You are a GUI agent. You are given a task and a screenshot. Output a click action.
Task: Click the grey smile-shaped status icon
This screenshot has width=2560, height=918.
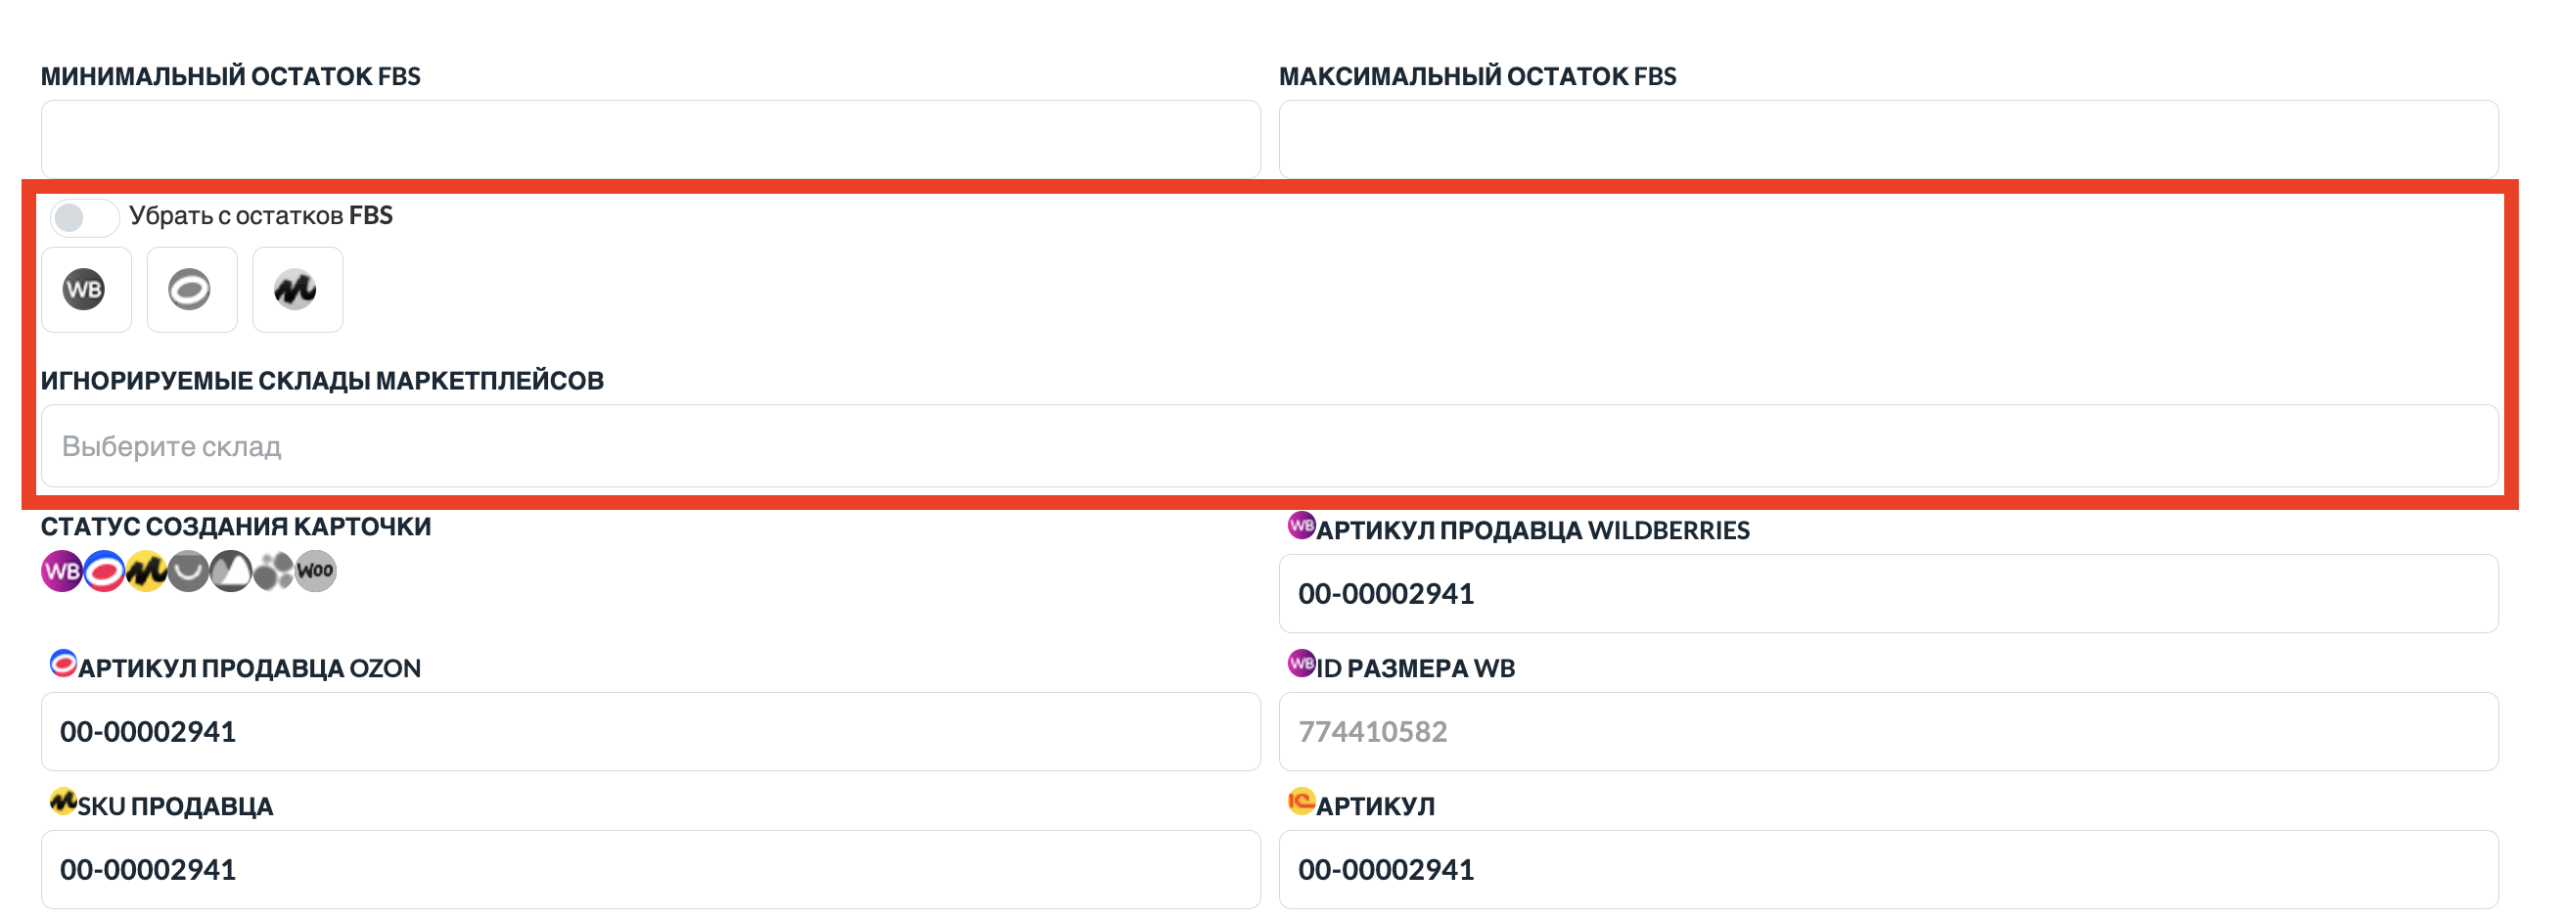pyautogui.click(x=188, y=571)
